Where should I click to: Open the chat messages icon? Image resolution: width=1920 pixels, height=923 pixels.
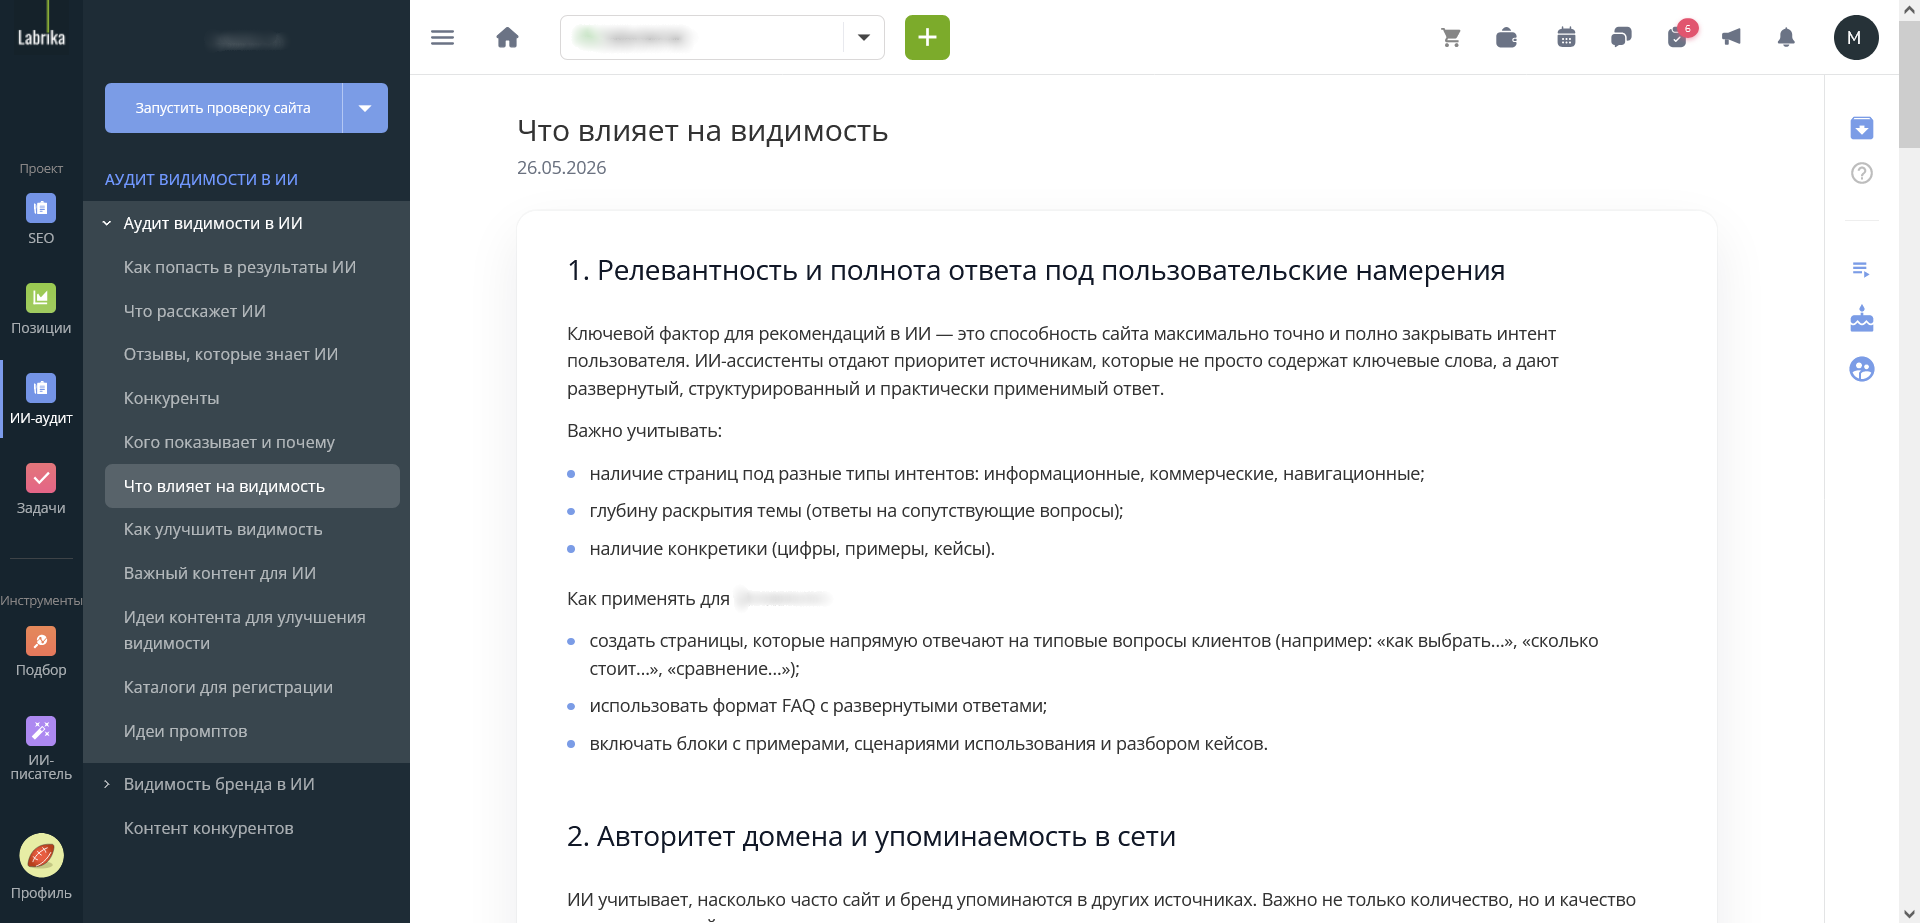(x=1621, y=38)
